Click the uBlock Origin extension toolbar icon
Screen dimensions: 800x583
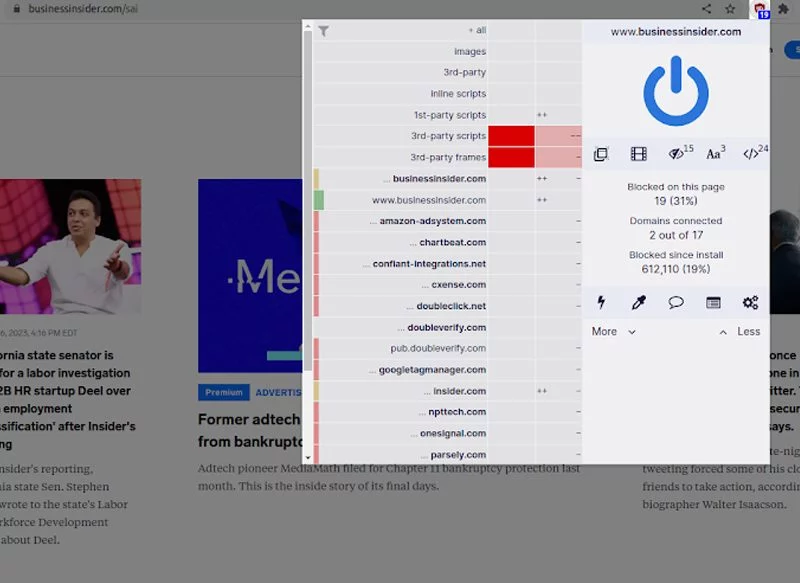761,9
